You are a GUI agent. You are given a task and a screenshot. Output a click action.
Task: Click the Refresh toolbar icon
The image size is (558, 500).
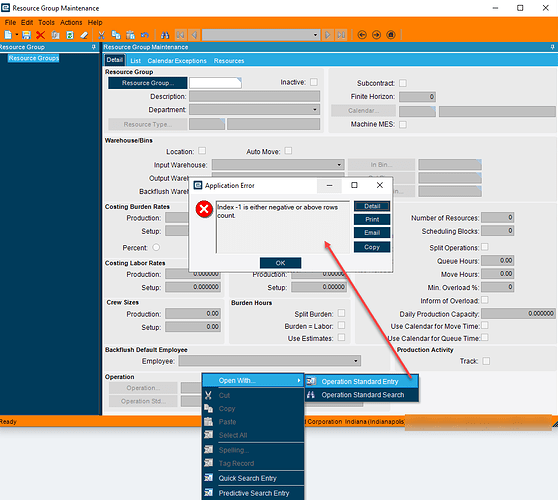pos(70,35)
